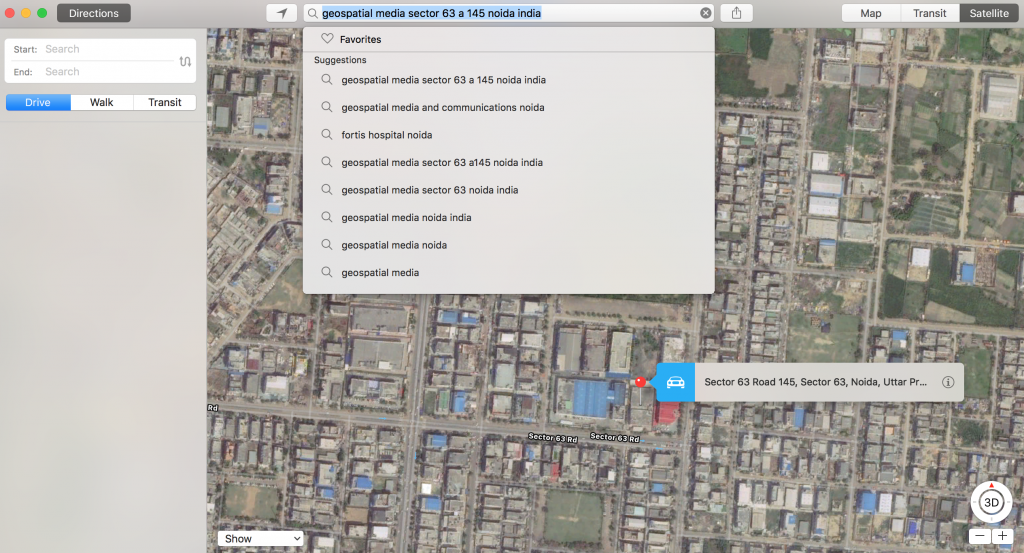Clear the search field with the X icon

[x=705, y=13]
